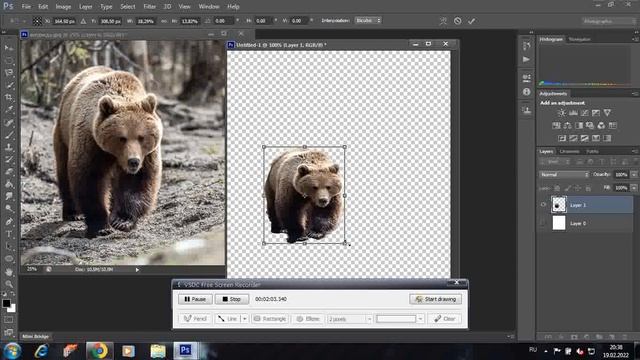Toggle lock all padlock icon
Image resolution: width=640 pixels, height=360 pixels.
tap(588, 188)
